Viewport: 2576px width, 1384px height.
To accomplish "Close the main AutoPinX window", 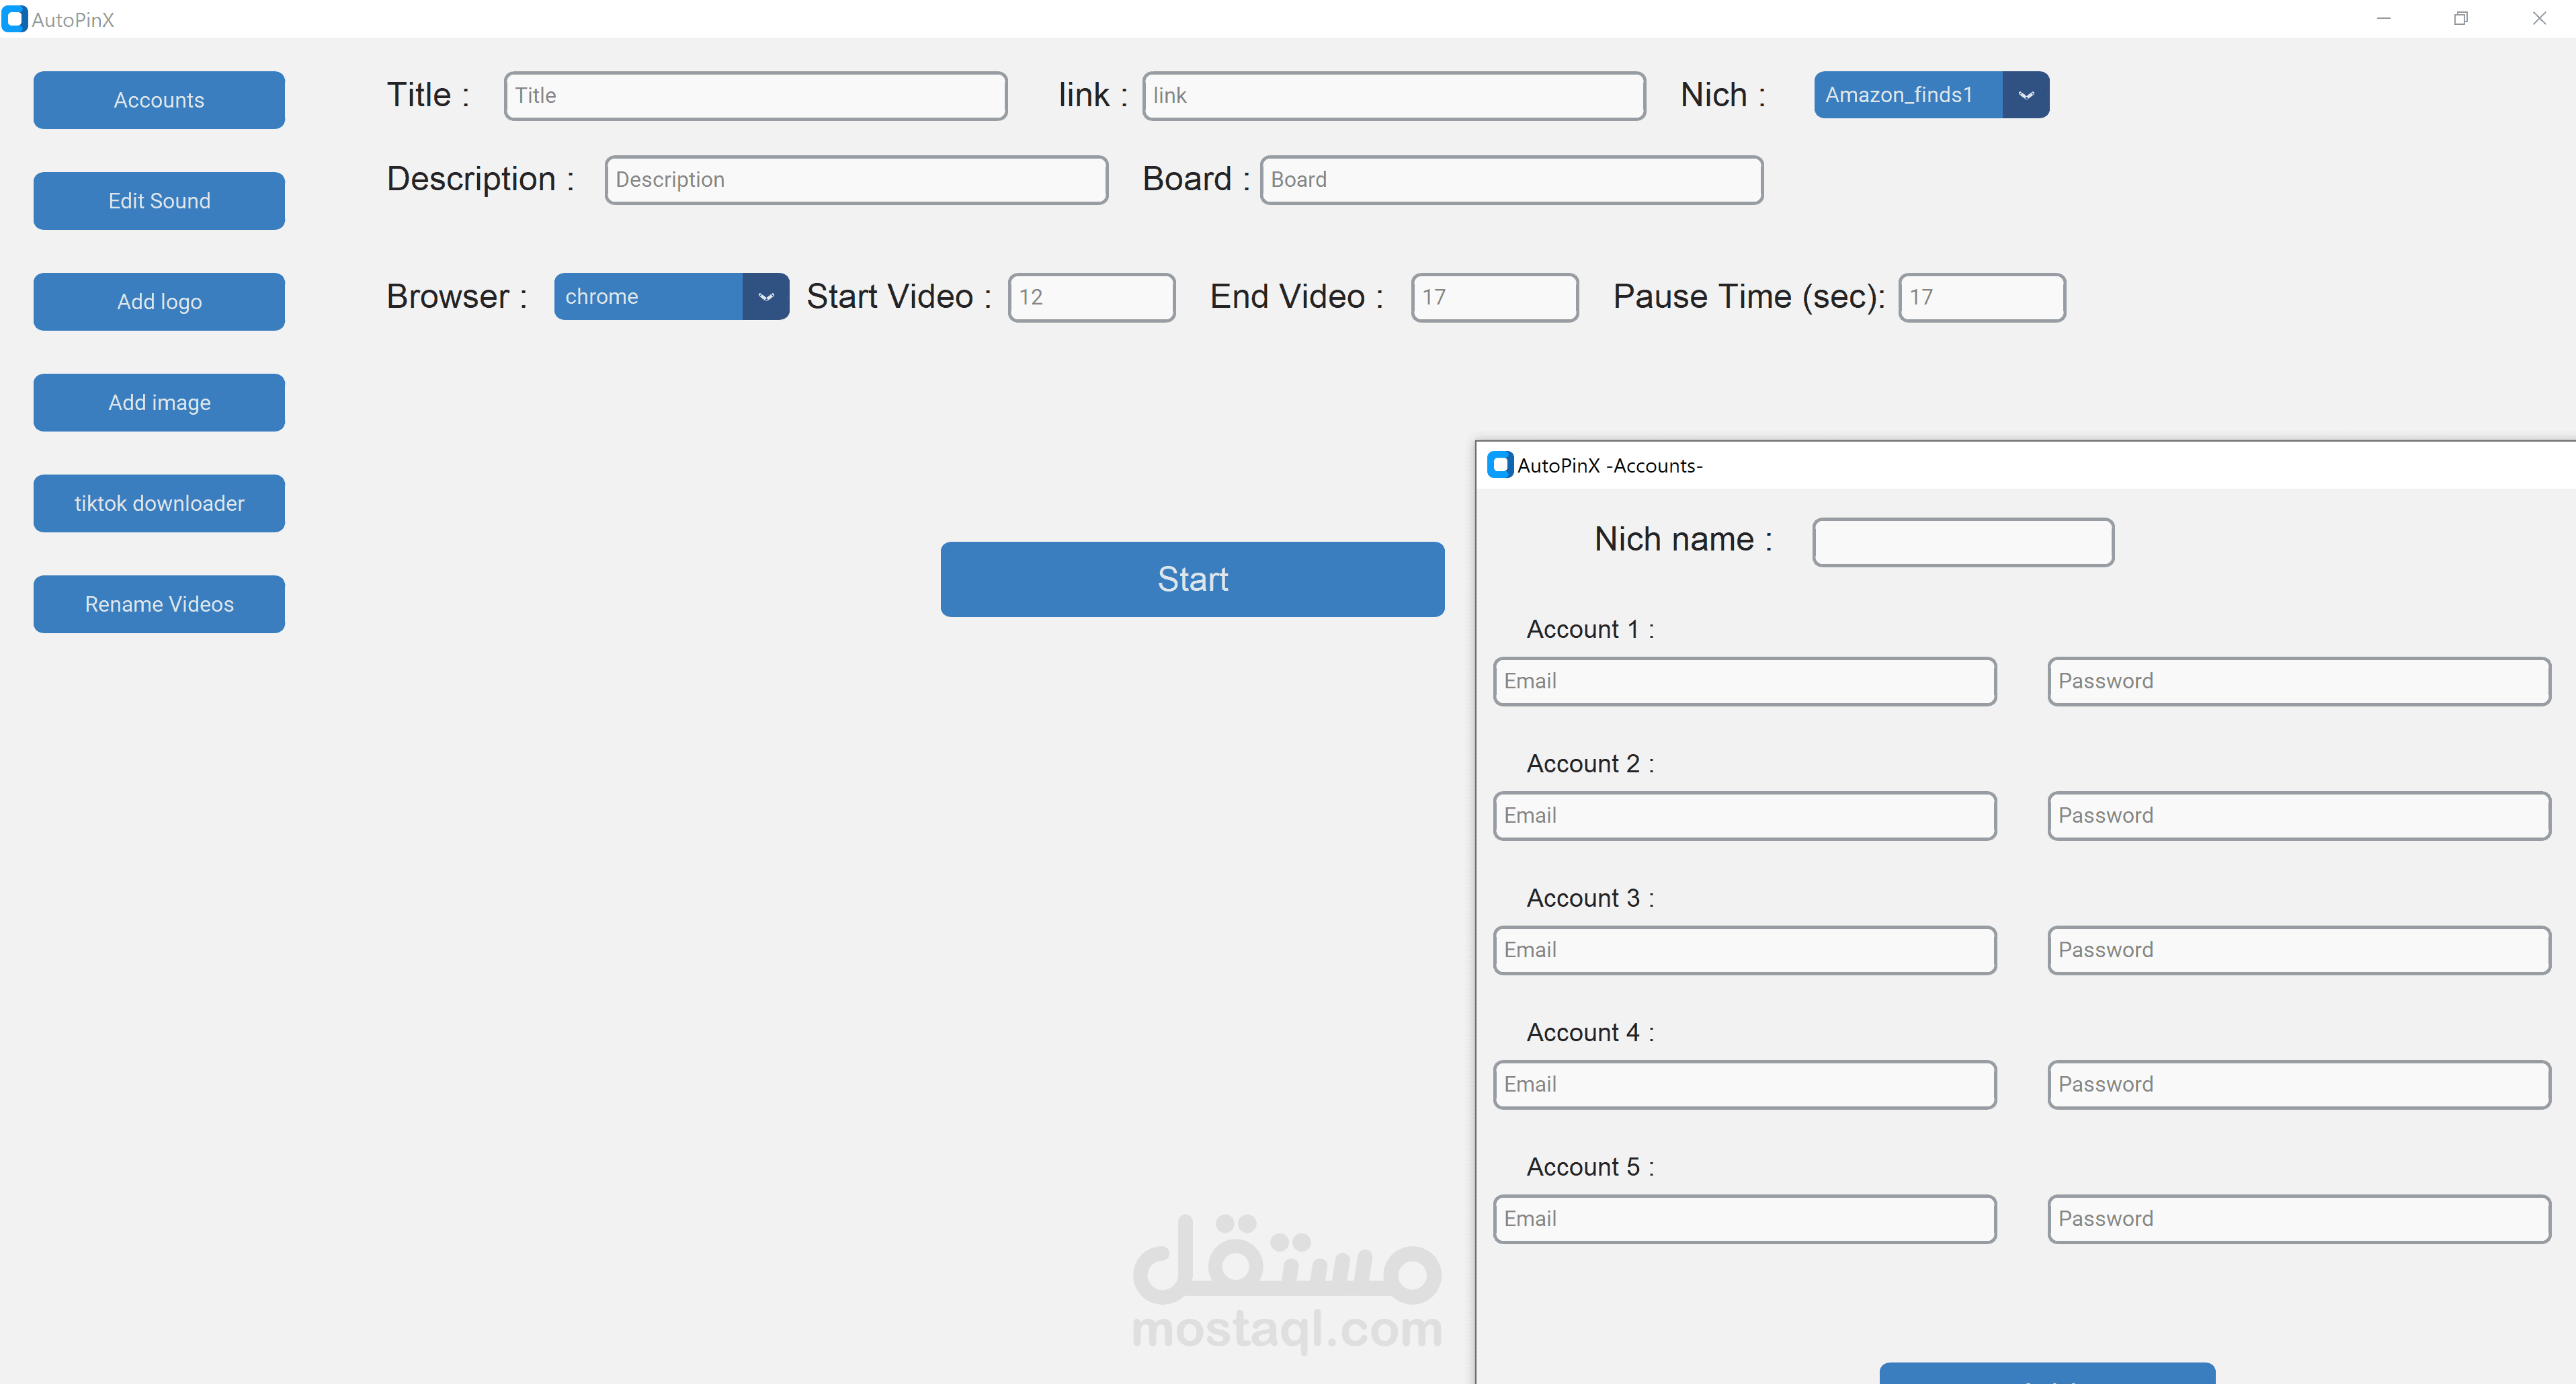I will [2539, 19].
